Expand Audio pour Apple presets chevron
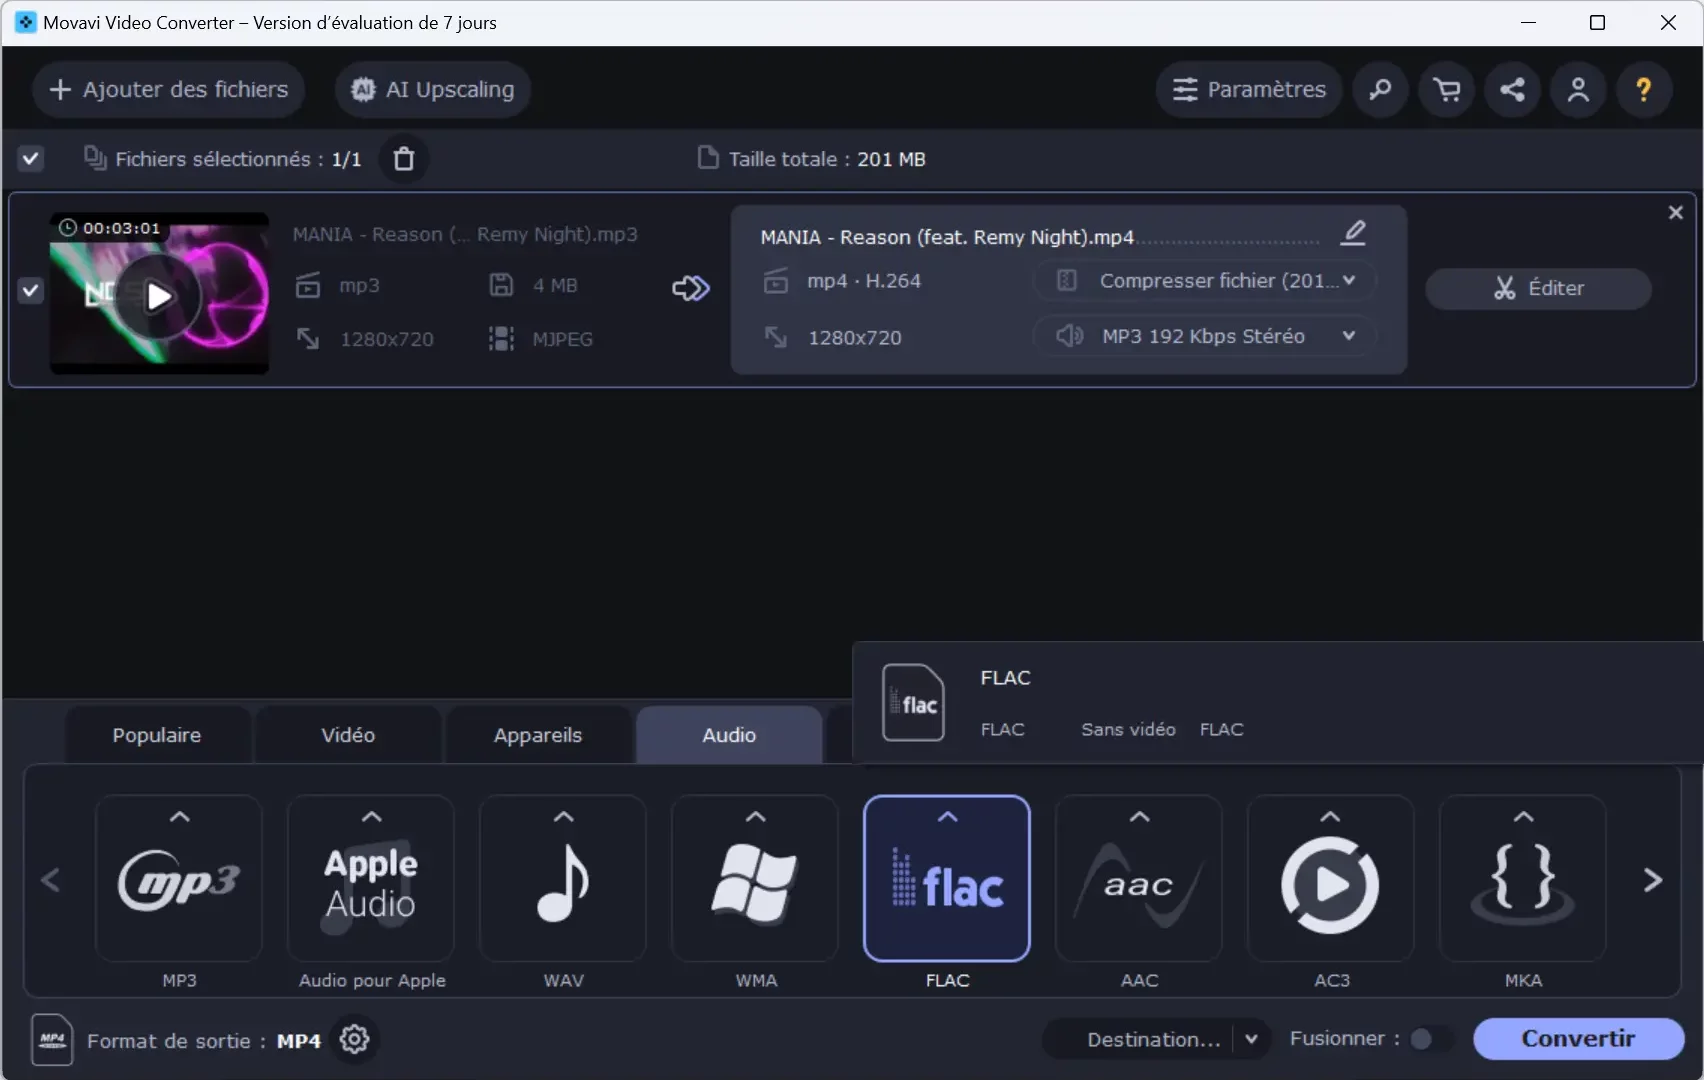 371,817
